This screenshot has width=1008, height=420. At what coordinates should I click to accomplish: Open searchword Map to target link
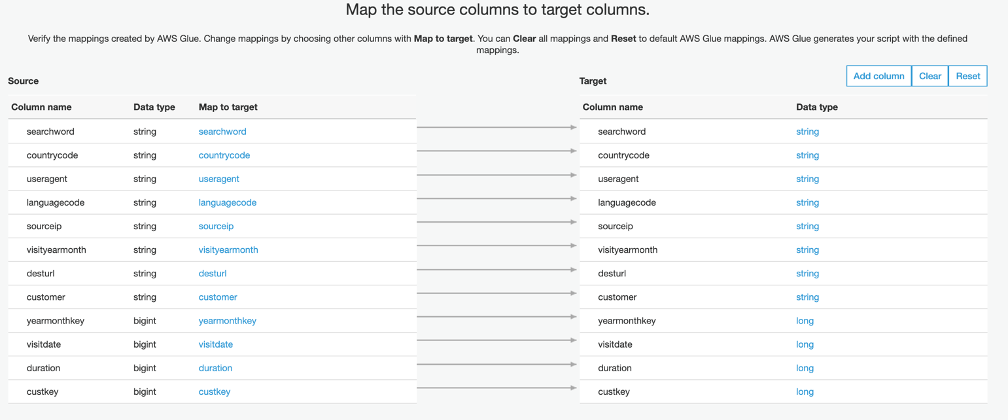tap(222, 132)
